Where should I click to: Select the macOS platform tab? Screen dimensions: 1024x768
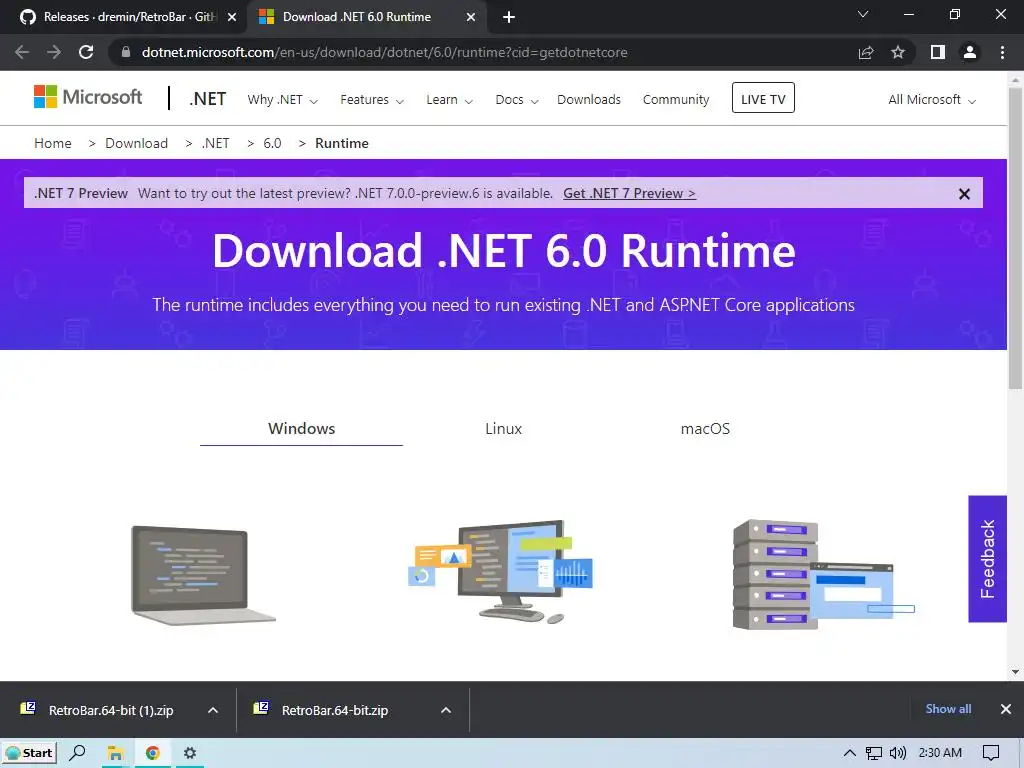[705, 429]
